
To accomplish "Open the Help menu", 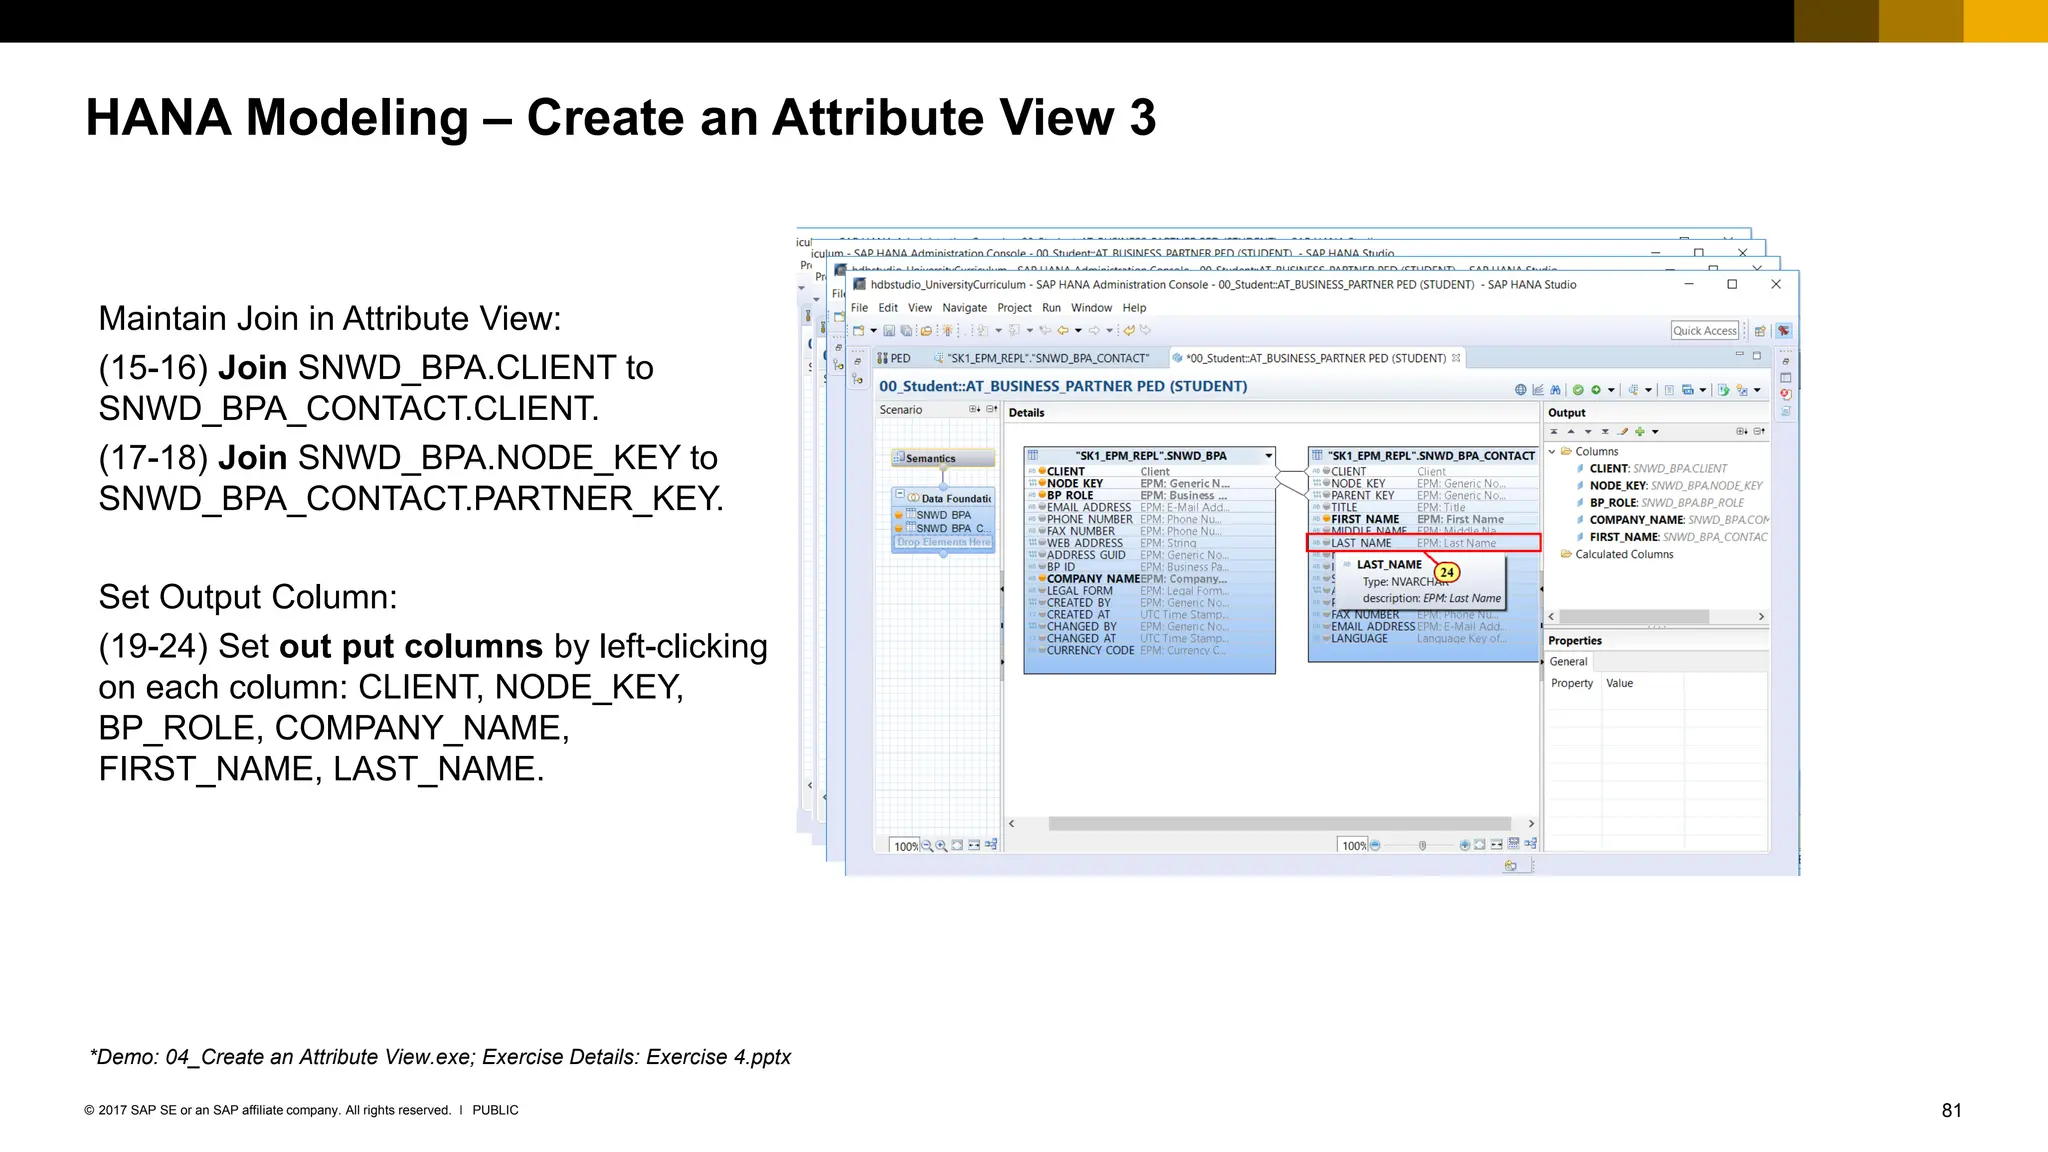I will (1134, 308).
